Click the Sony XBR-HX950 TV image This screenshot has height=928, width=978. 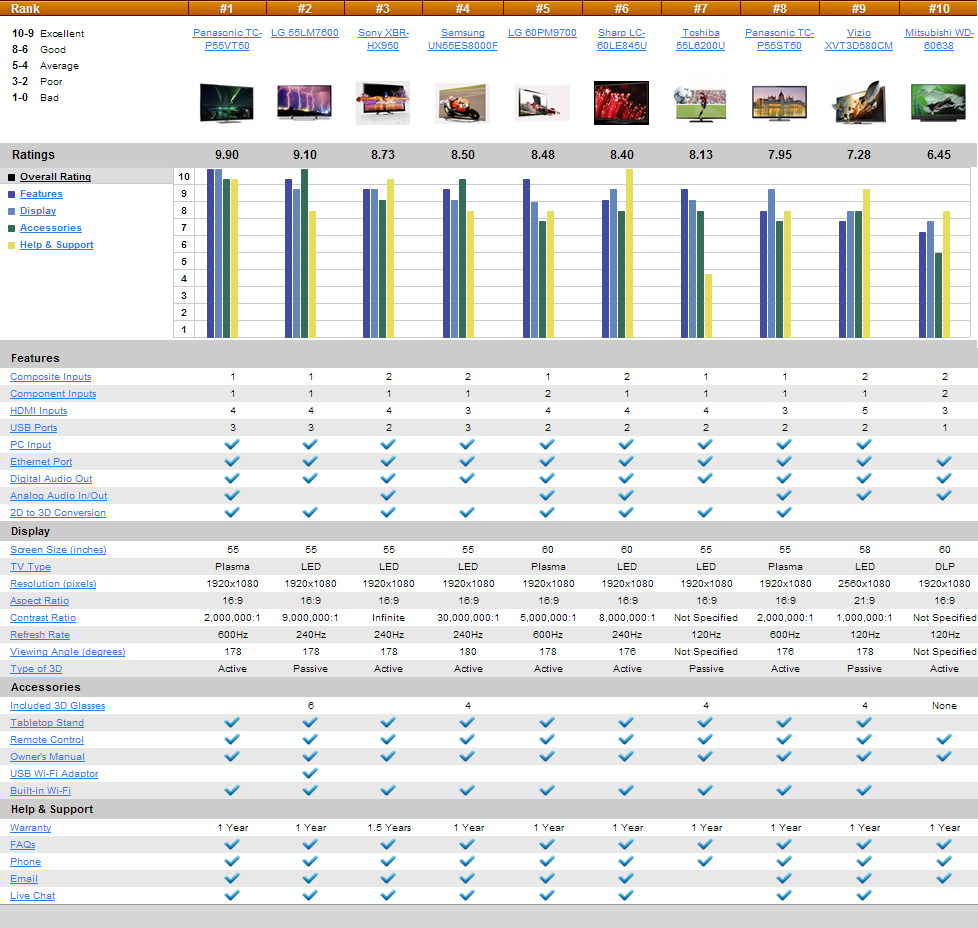coord(382,103)
